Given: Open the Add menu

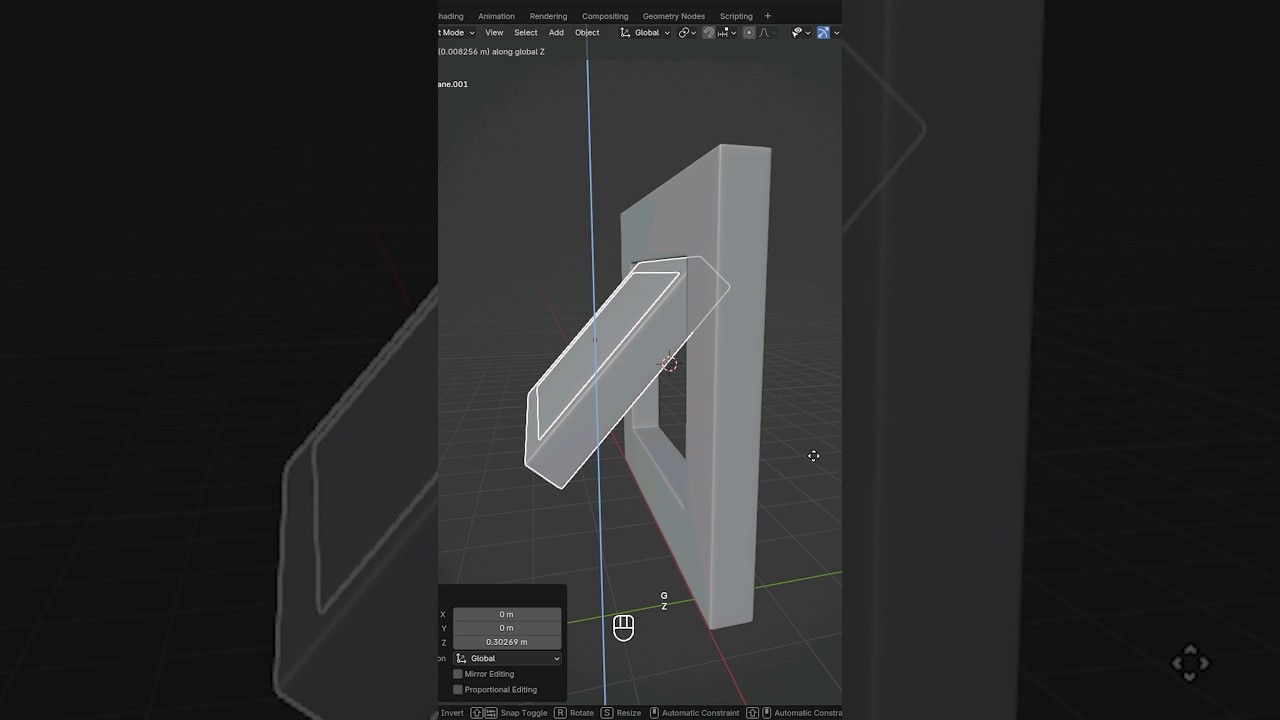Looking at the screenshot, I should coord(556,32).
